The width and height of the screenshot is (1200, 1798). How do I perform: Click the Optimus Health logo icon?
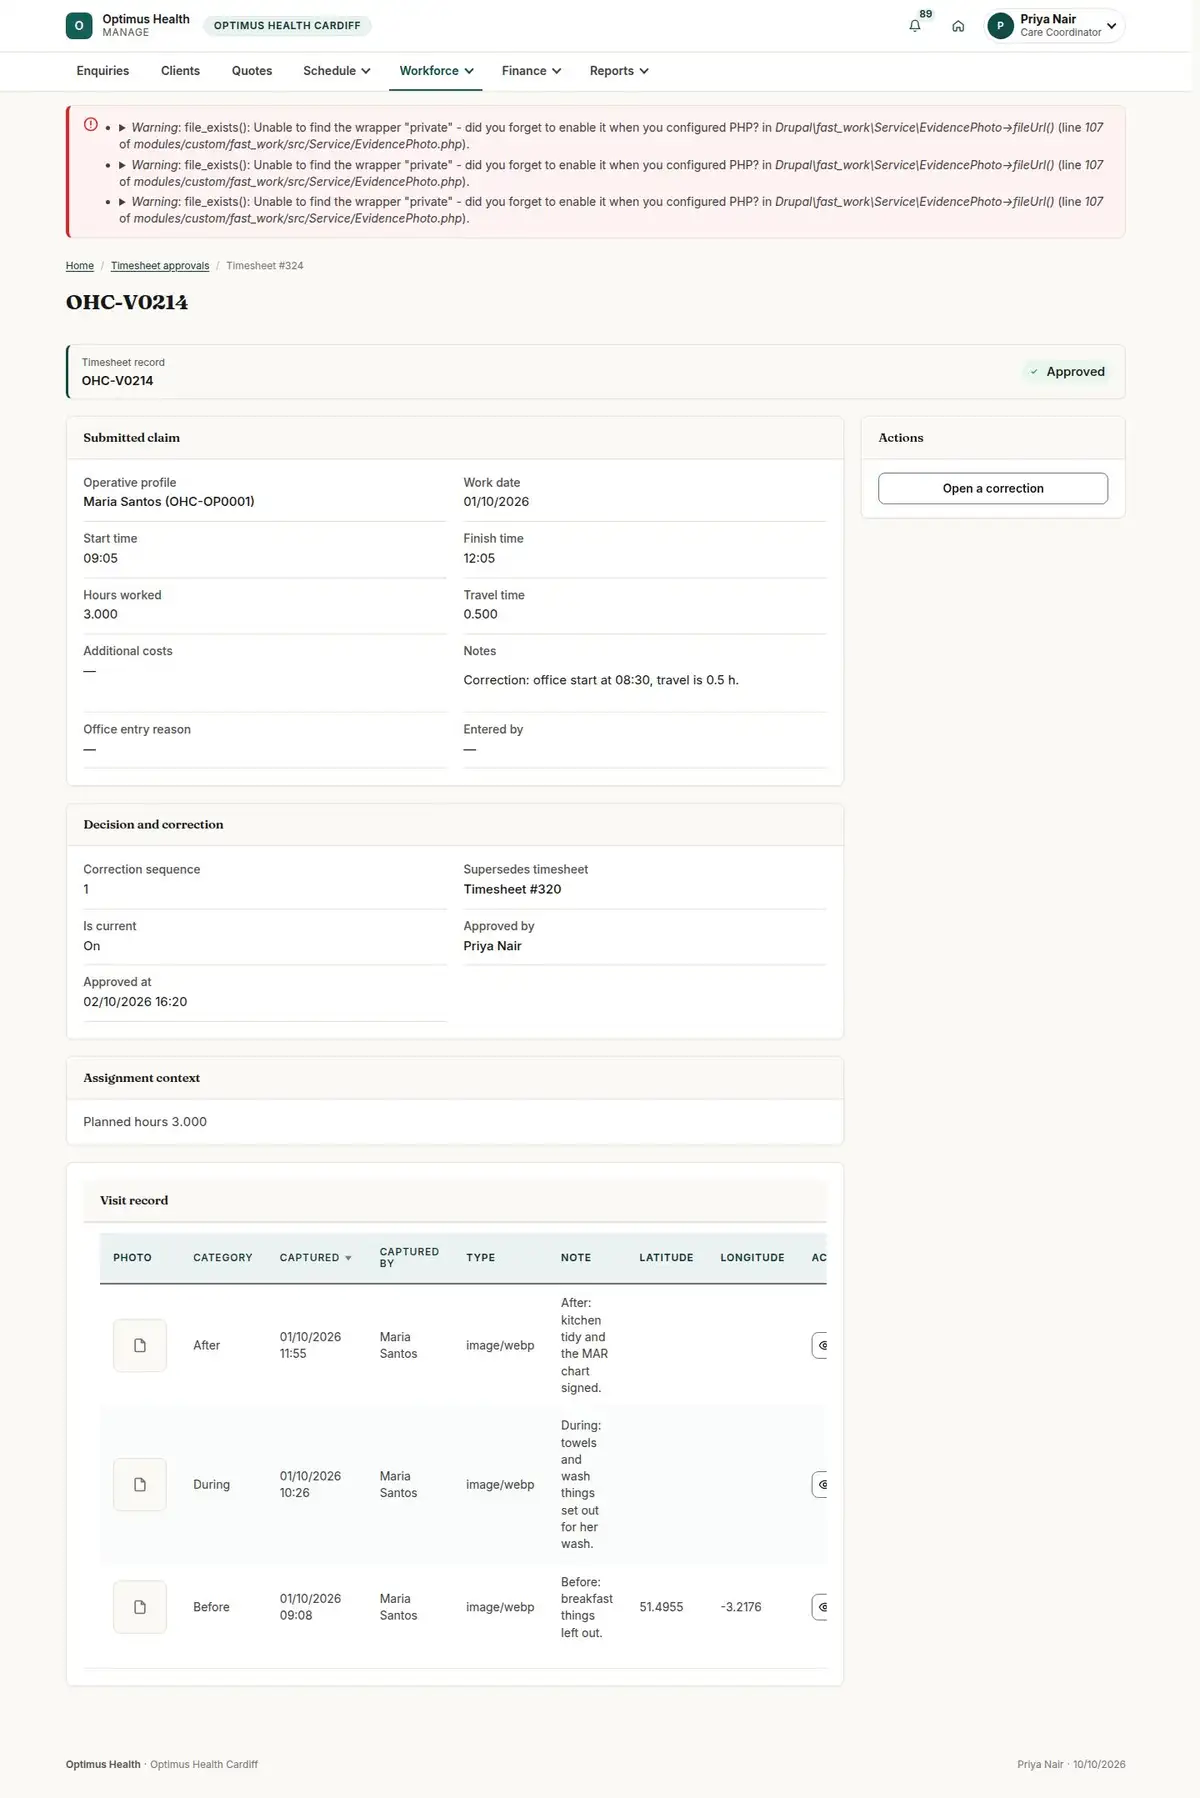coord(79,26)
